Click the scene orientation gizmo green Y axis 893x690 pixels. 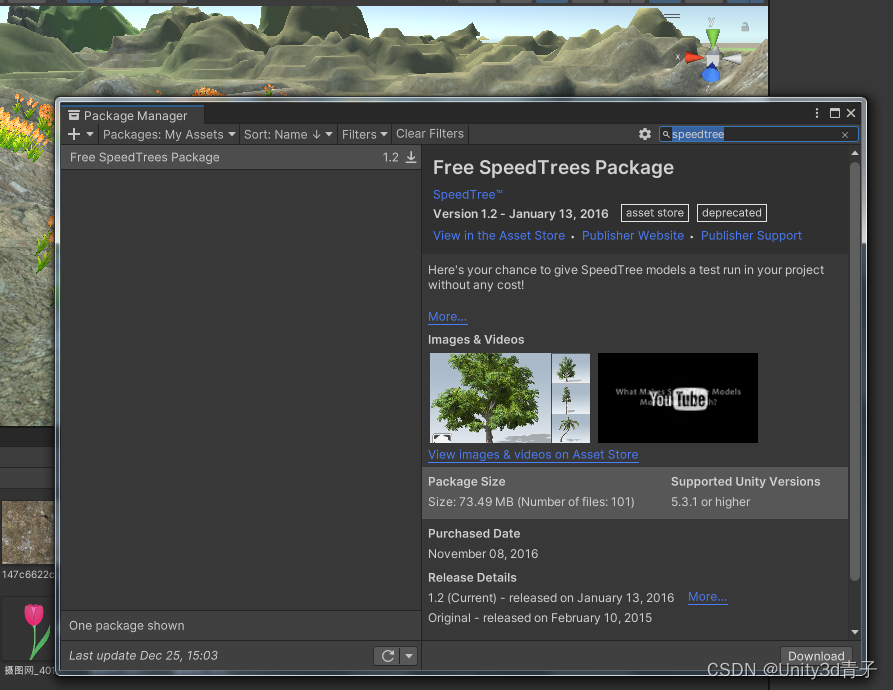[712, 37]
